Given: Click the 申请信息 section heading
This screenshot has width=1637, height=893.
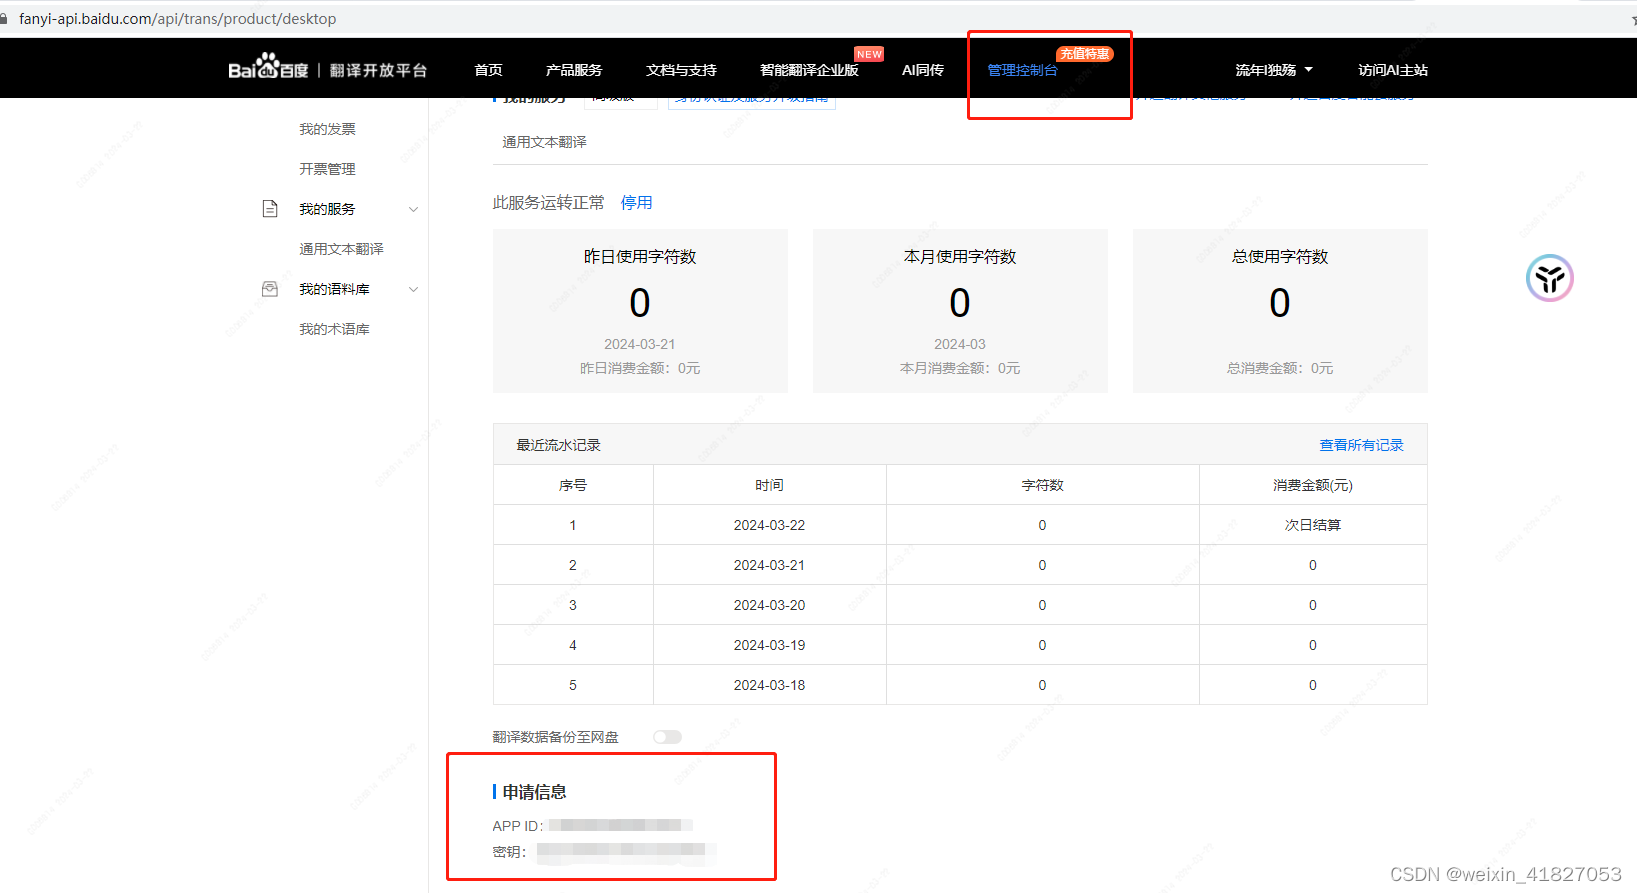Looking at the screenshot, I should (x=534, y=792).
